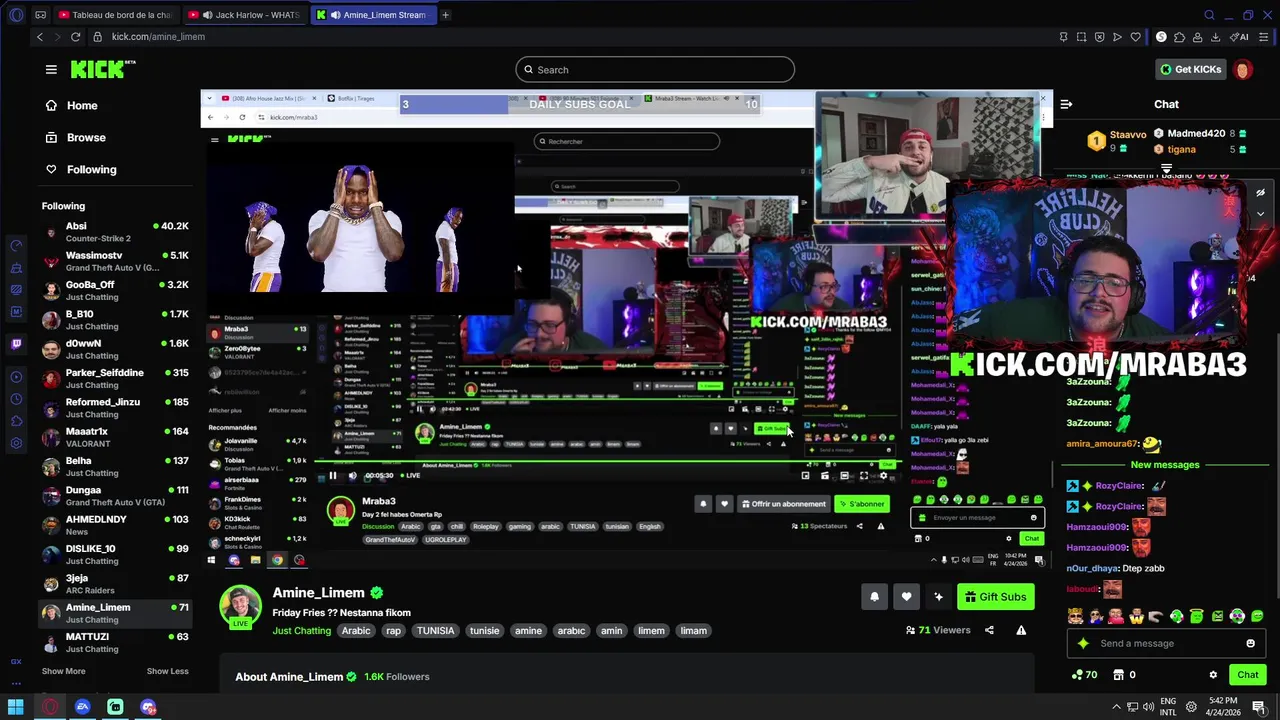Open Opera easy setup sliders icon
The width and height of the screenshot is (1280, 720).
(x=1265, y=37)
